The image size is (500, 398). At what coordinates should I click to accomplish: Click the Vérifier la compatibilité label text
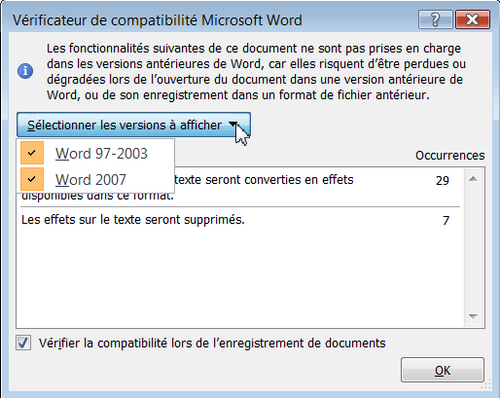[212, 343]
